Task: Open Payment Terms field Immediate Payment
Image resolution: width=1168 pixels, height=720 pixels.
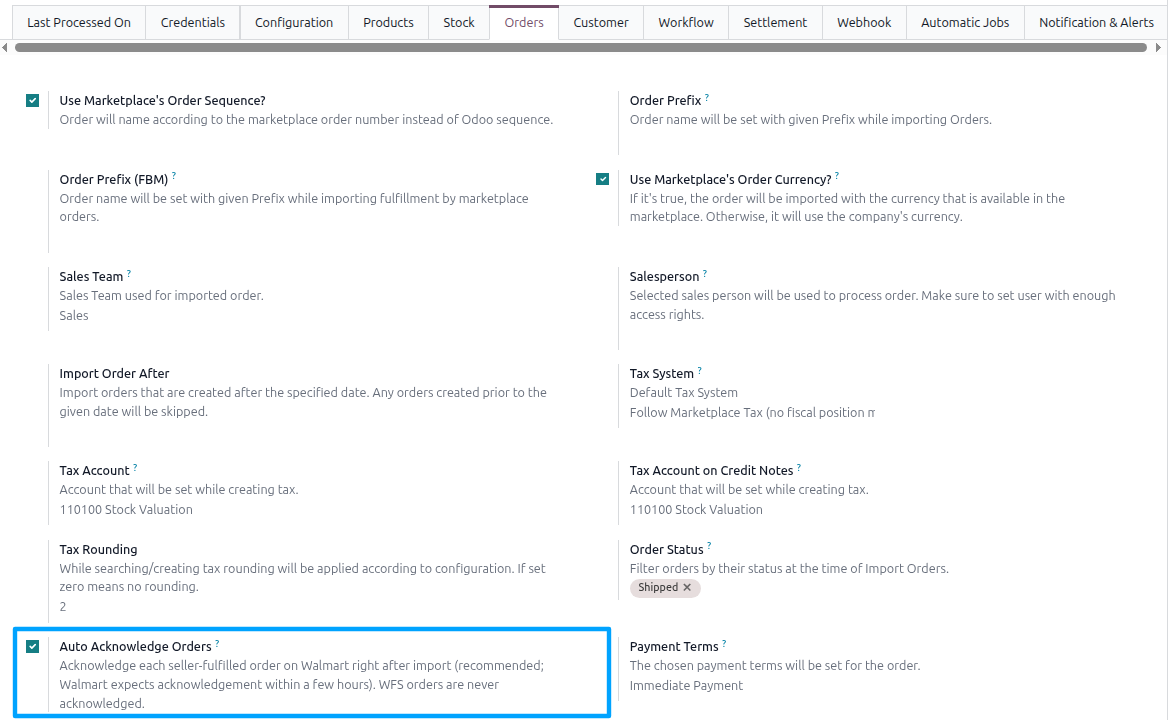Action: (x=686, y=686)
